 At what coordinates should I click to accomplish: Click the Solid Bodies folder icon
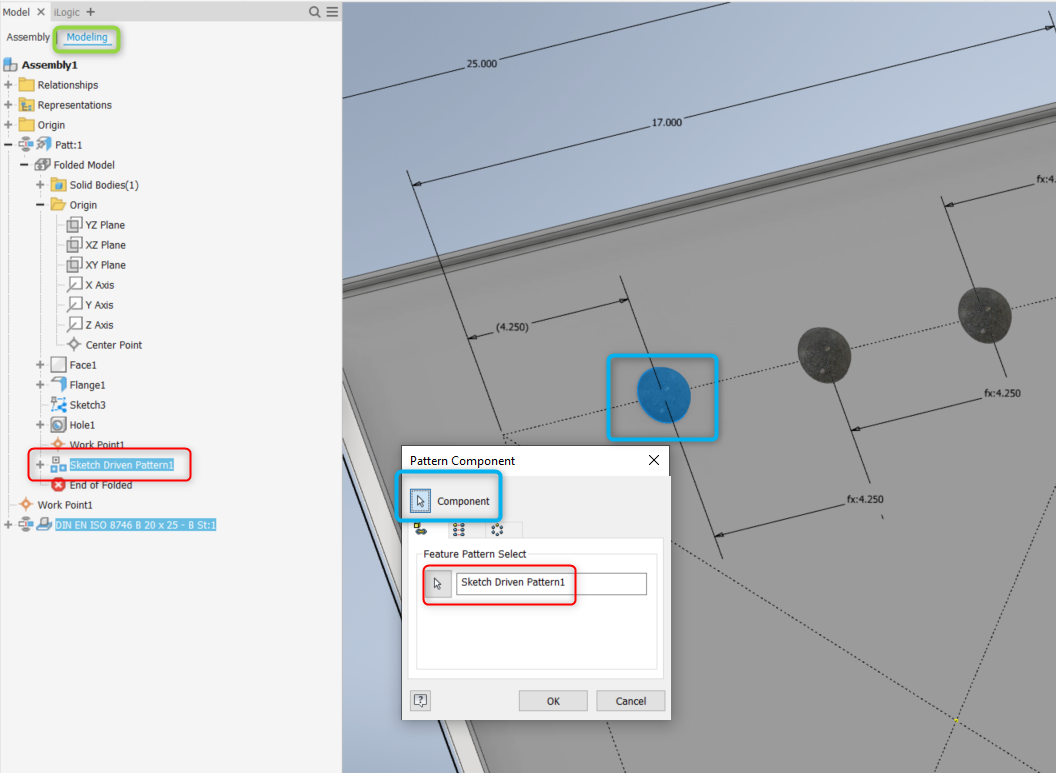click(x=59, y=184)
